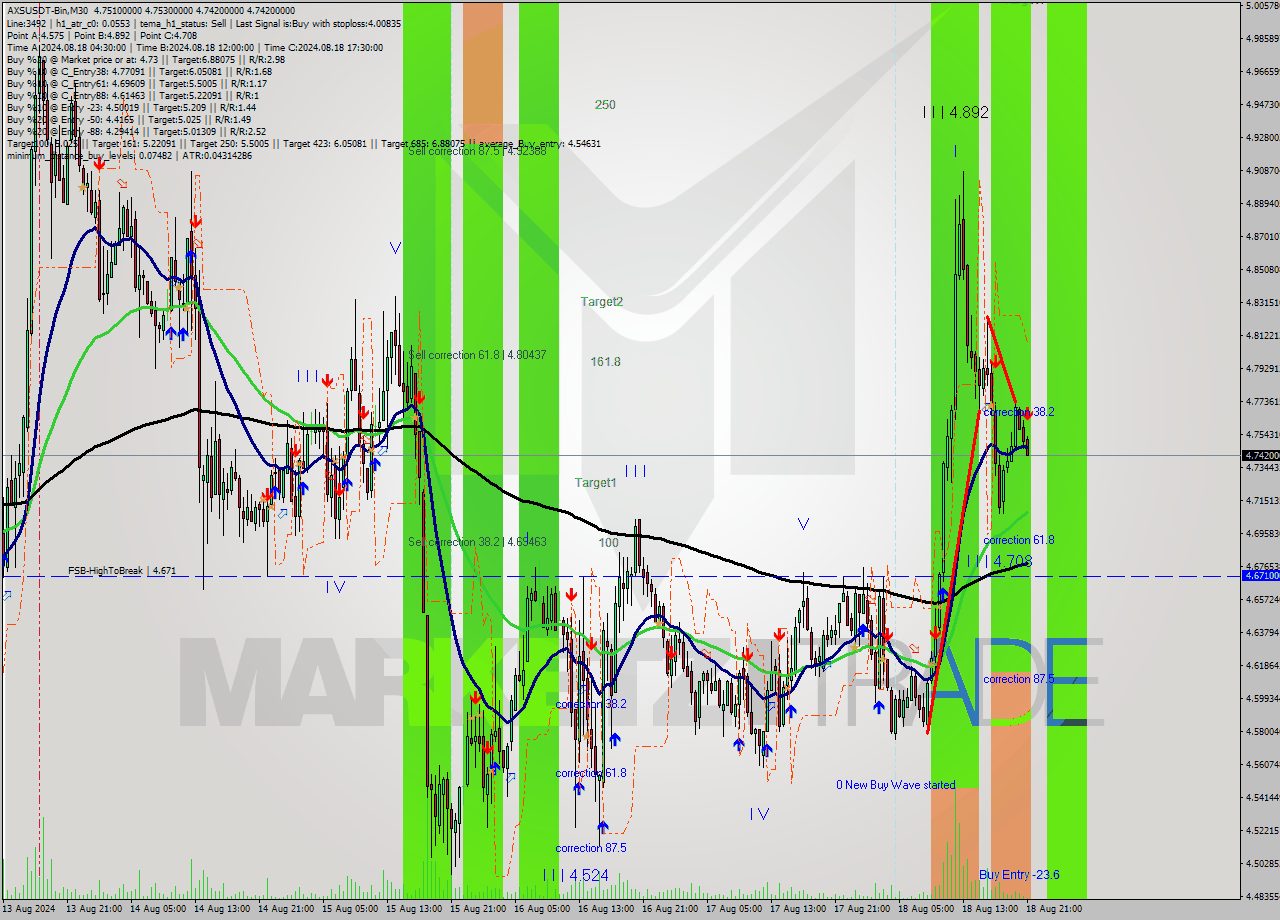Click the blue 4.67100 price level tag

(x=1260, y=576)
